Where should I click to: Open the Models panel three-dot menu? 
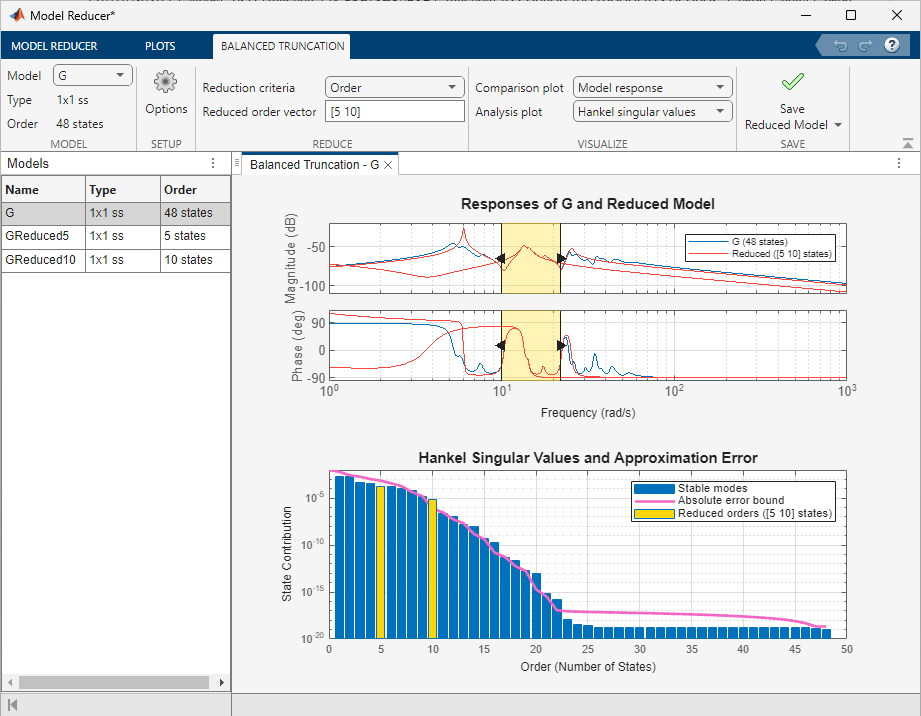(x=212, y=164)
